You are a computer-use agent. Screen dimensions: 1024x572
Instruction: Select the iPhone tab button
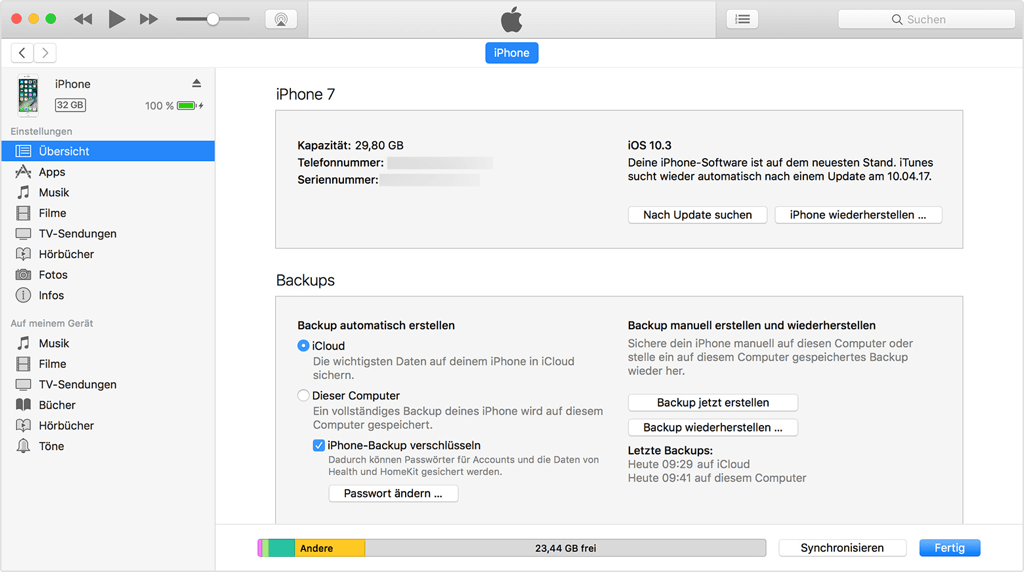click(x=511, y=53)
